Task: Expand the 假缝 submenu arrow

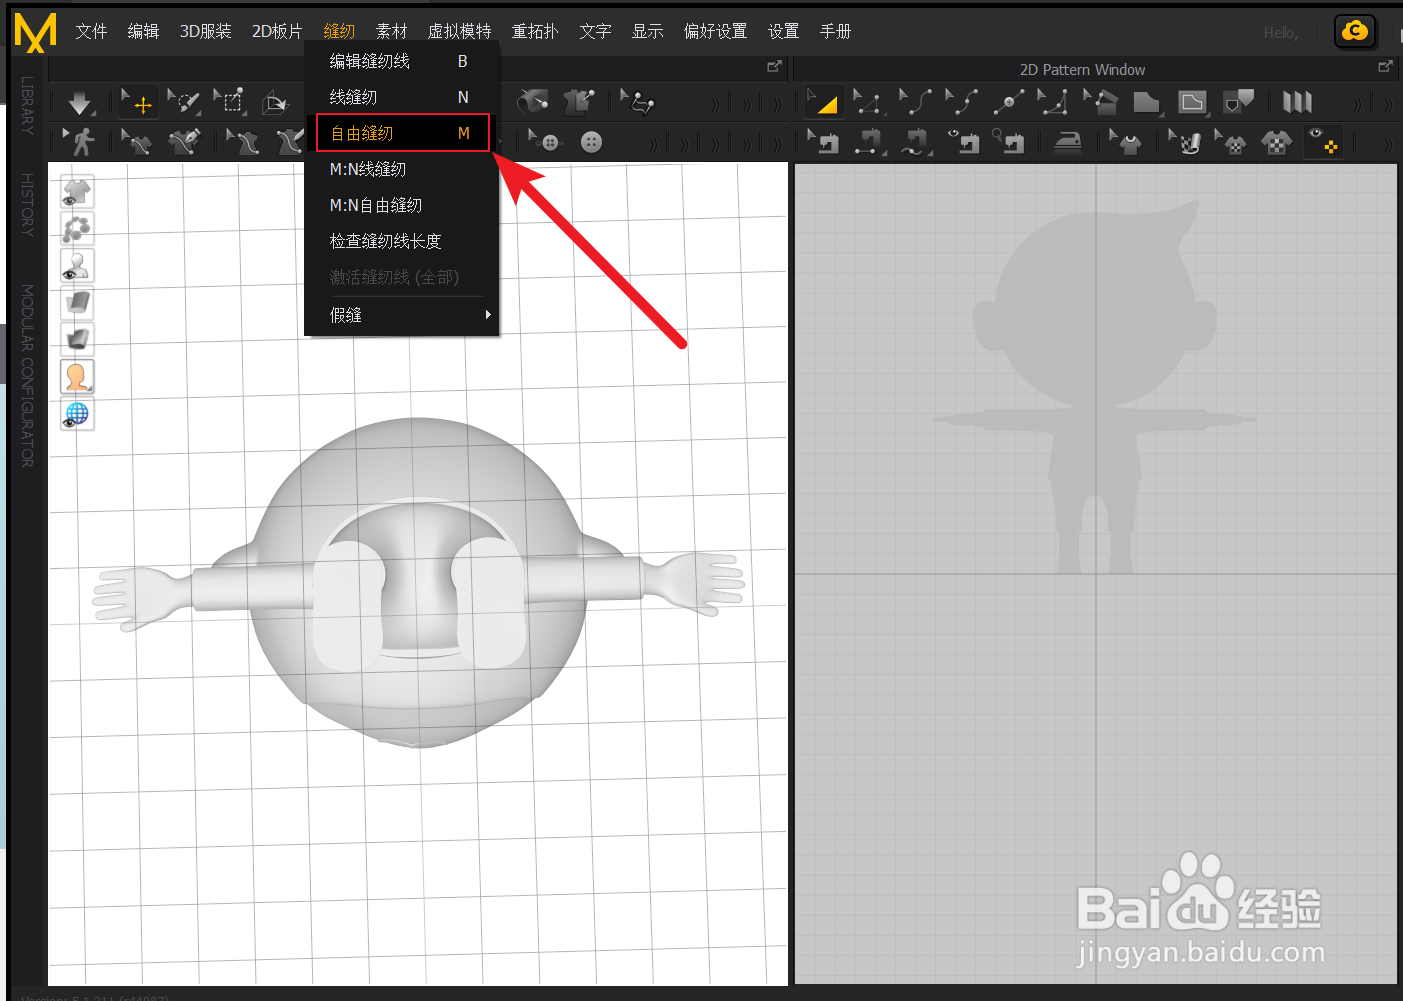Action: [x=488, y=315]
